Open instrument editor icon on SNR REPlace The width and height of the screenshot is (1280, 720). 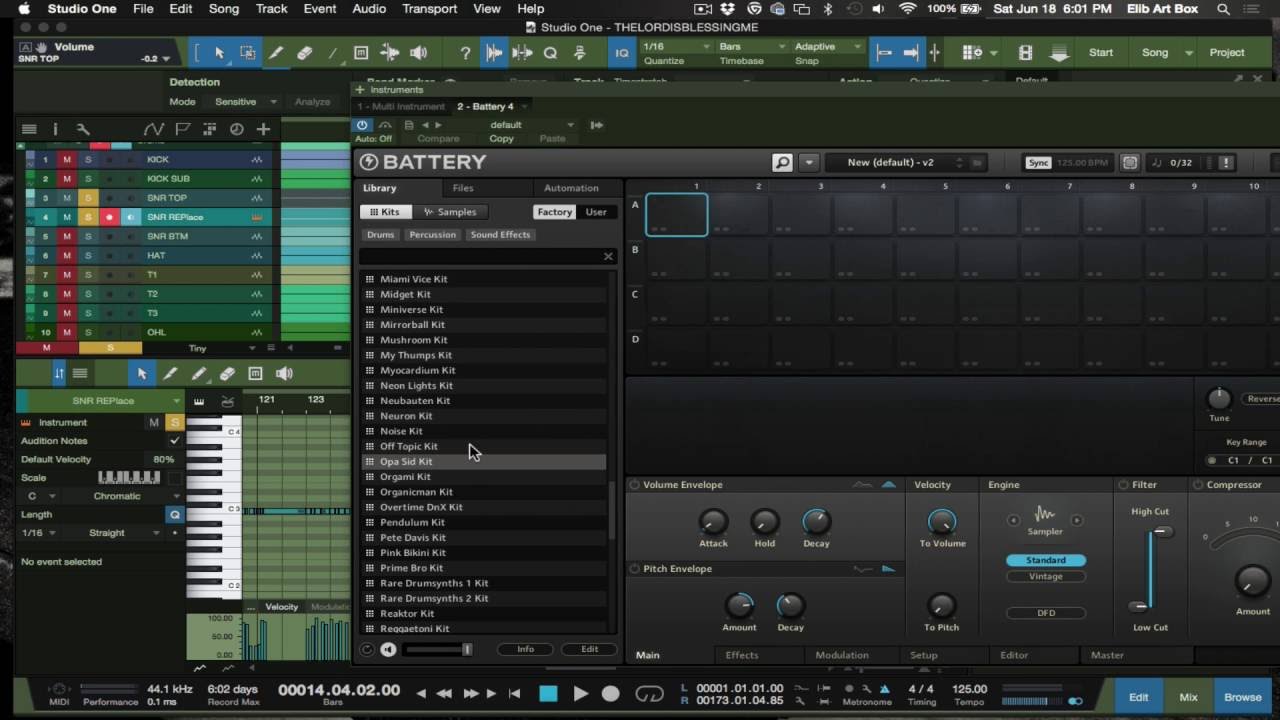257,217
